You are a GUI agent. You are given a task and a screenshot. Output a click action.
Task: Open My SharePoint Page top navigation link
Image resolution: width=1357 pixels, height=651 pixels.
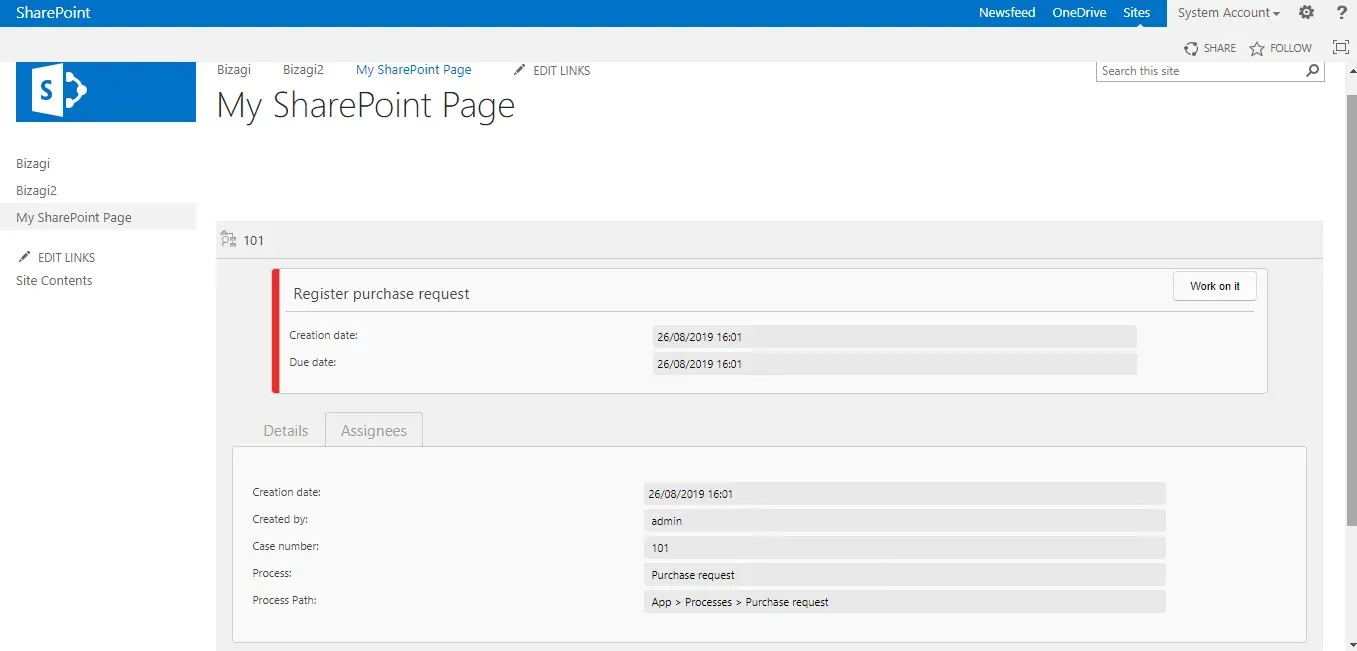(x=414, y=70)
